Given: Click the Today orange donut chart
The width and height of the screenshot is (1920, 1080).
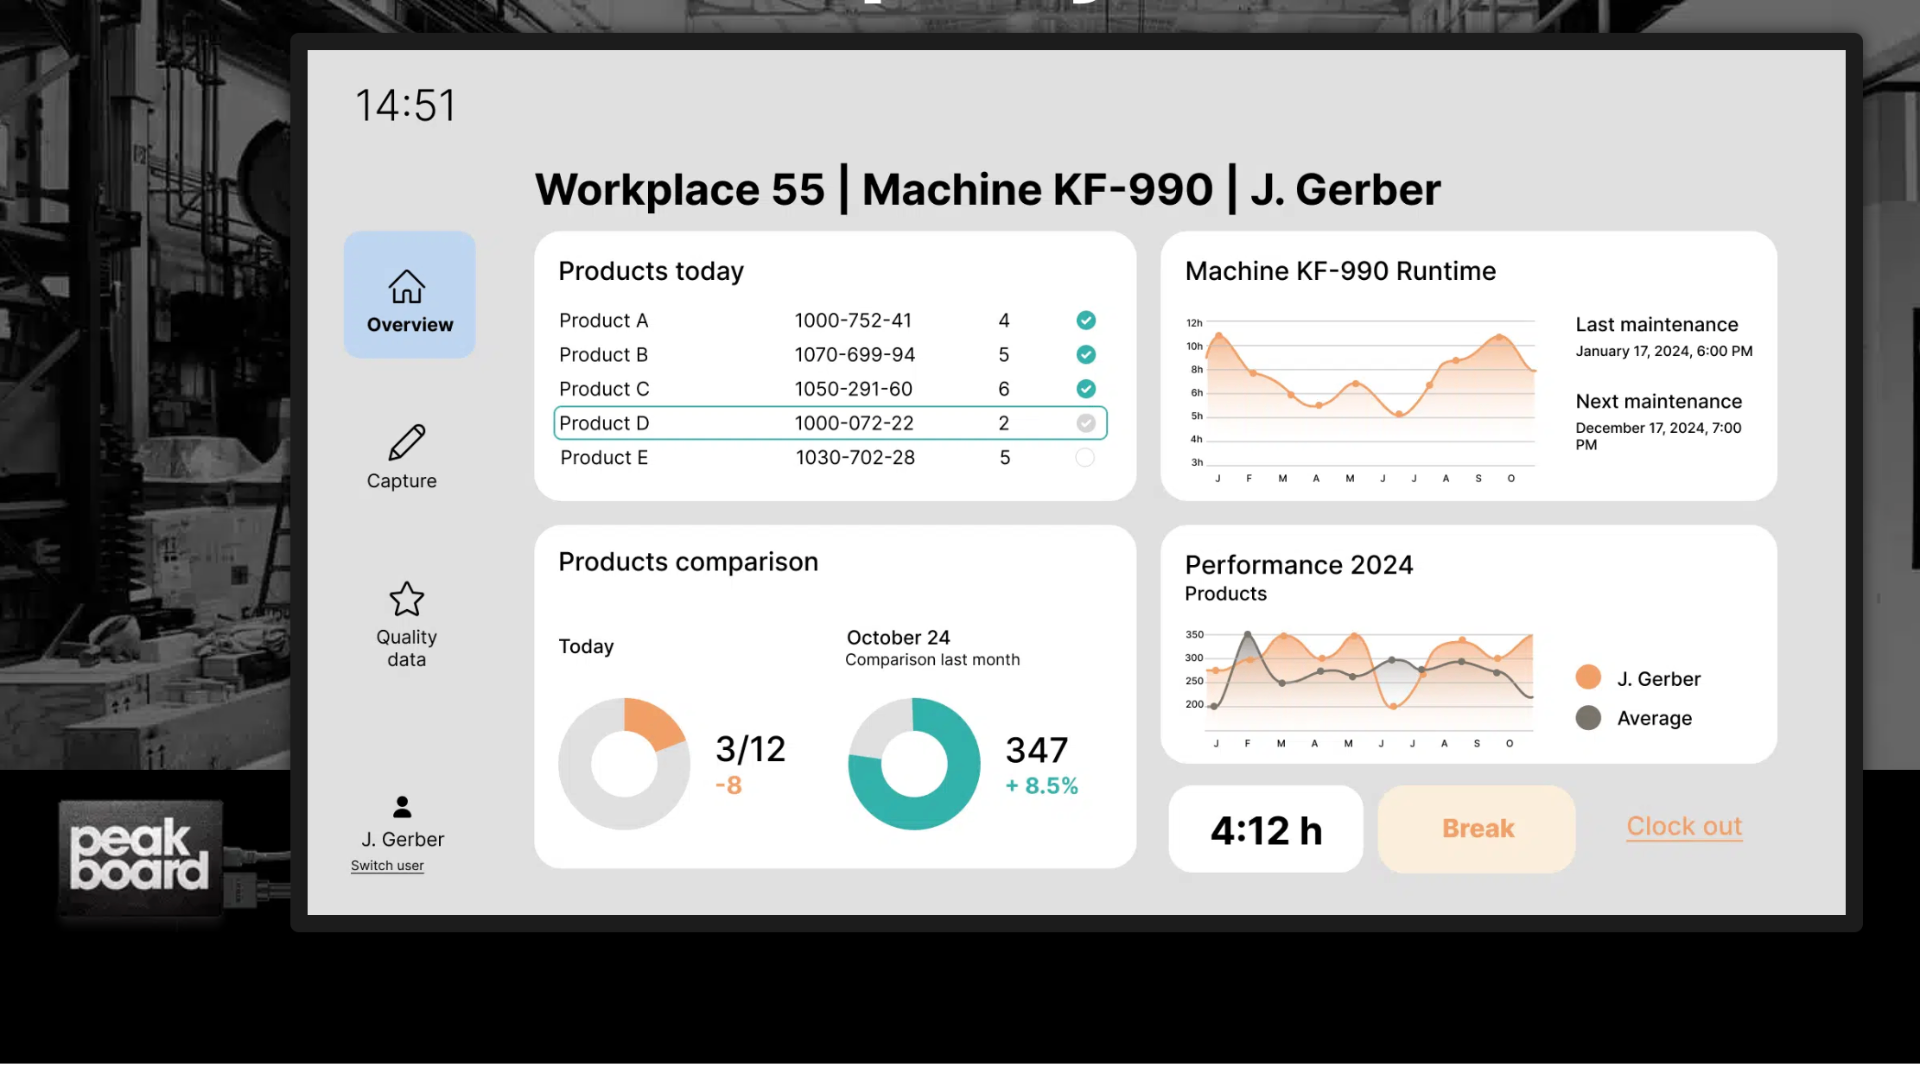Looking at the screenshot, I should 624,764.
